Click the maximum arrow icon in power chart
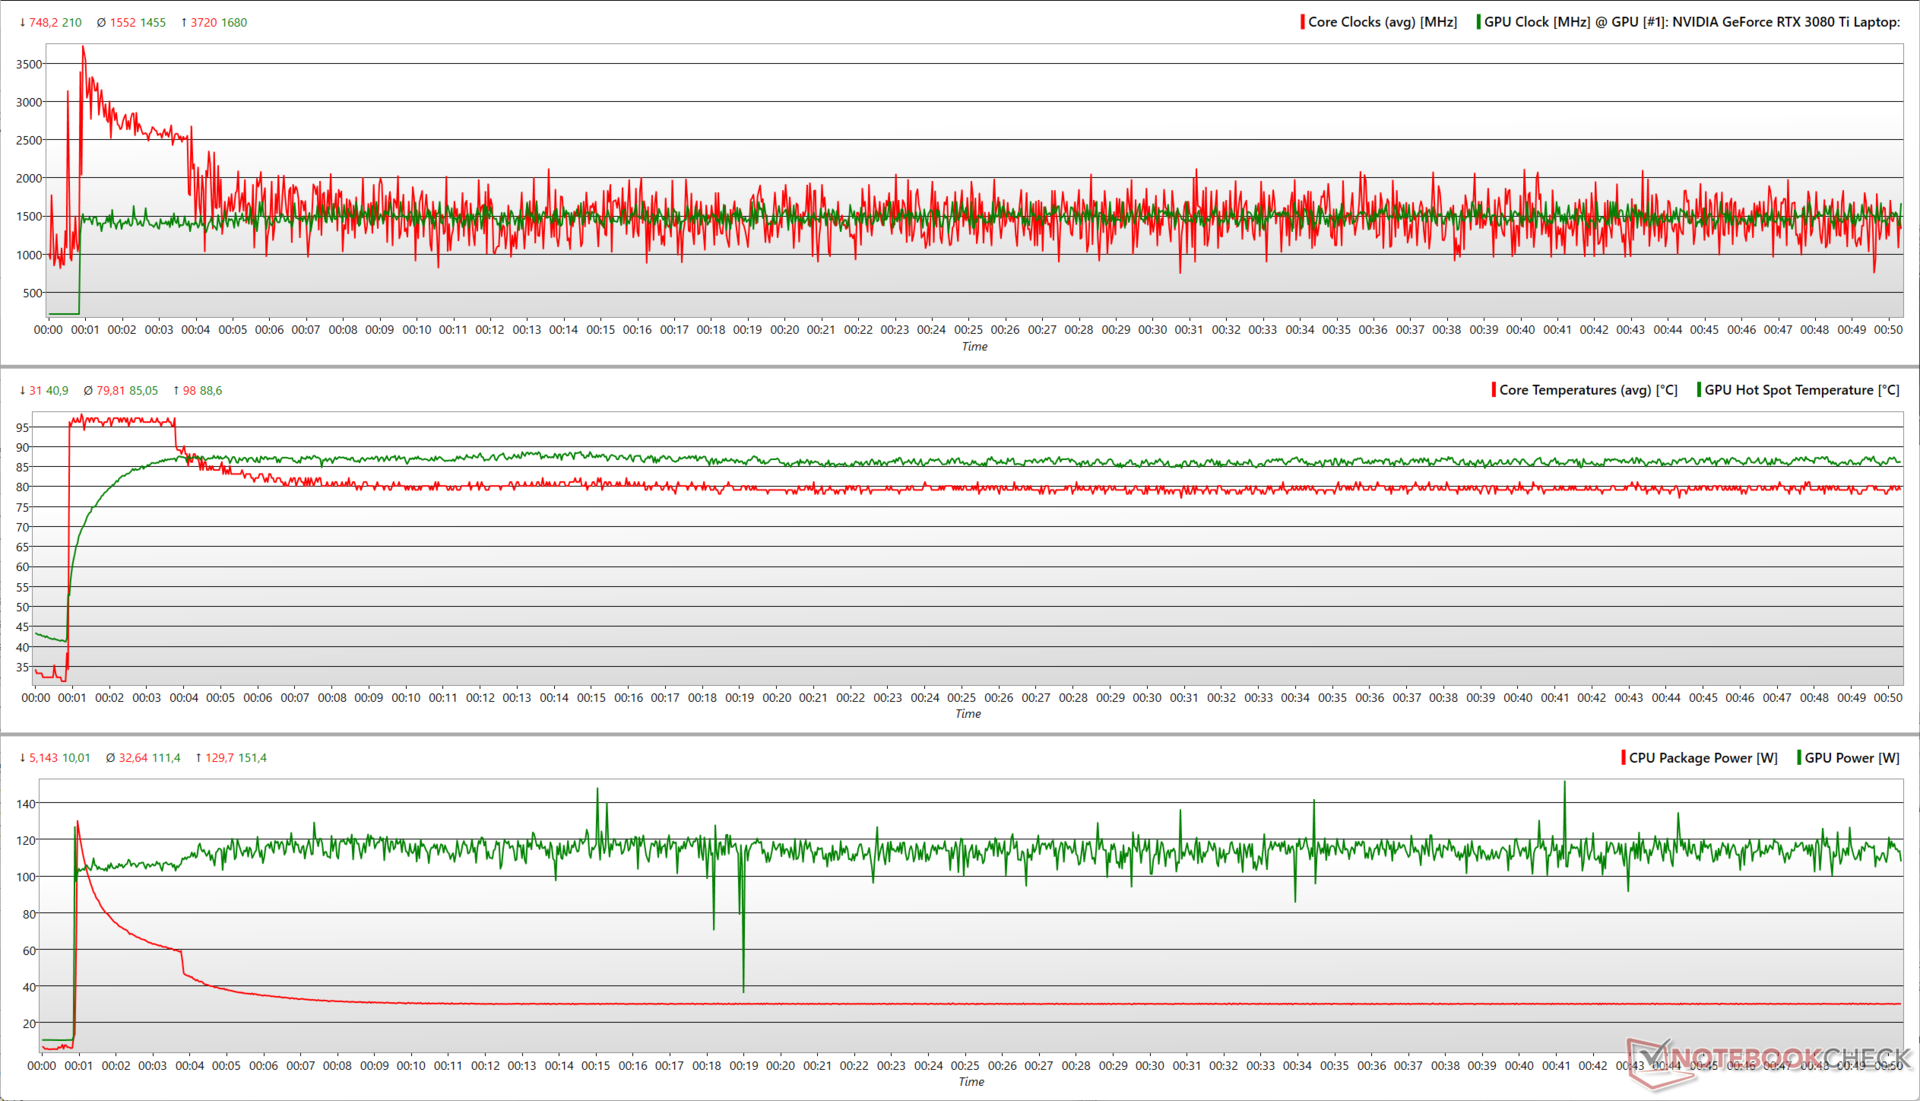The height and width of the screenshot is (1101, 1920). point(198,758)
